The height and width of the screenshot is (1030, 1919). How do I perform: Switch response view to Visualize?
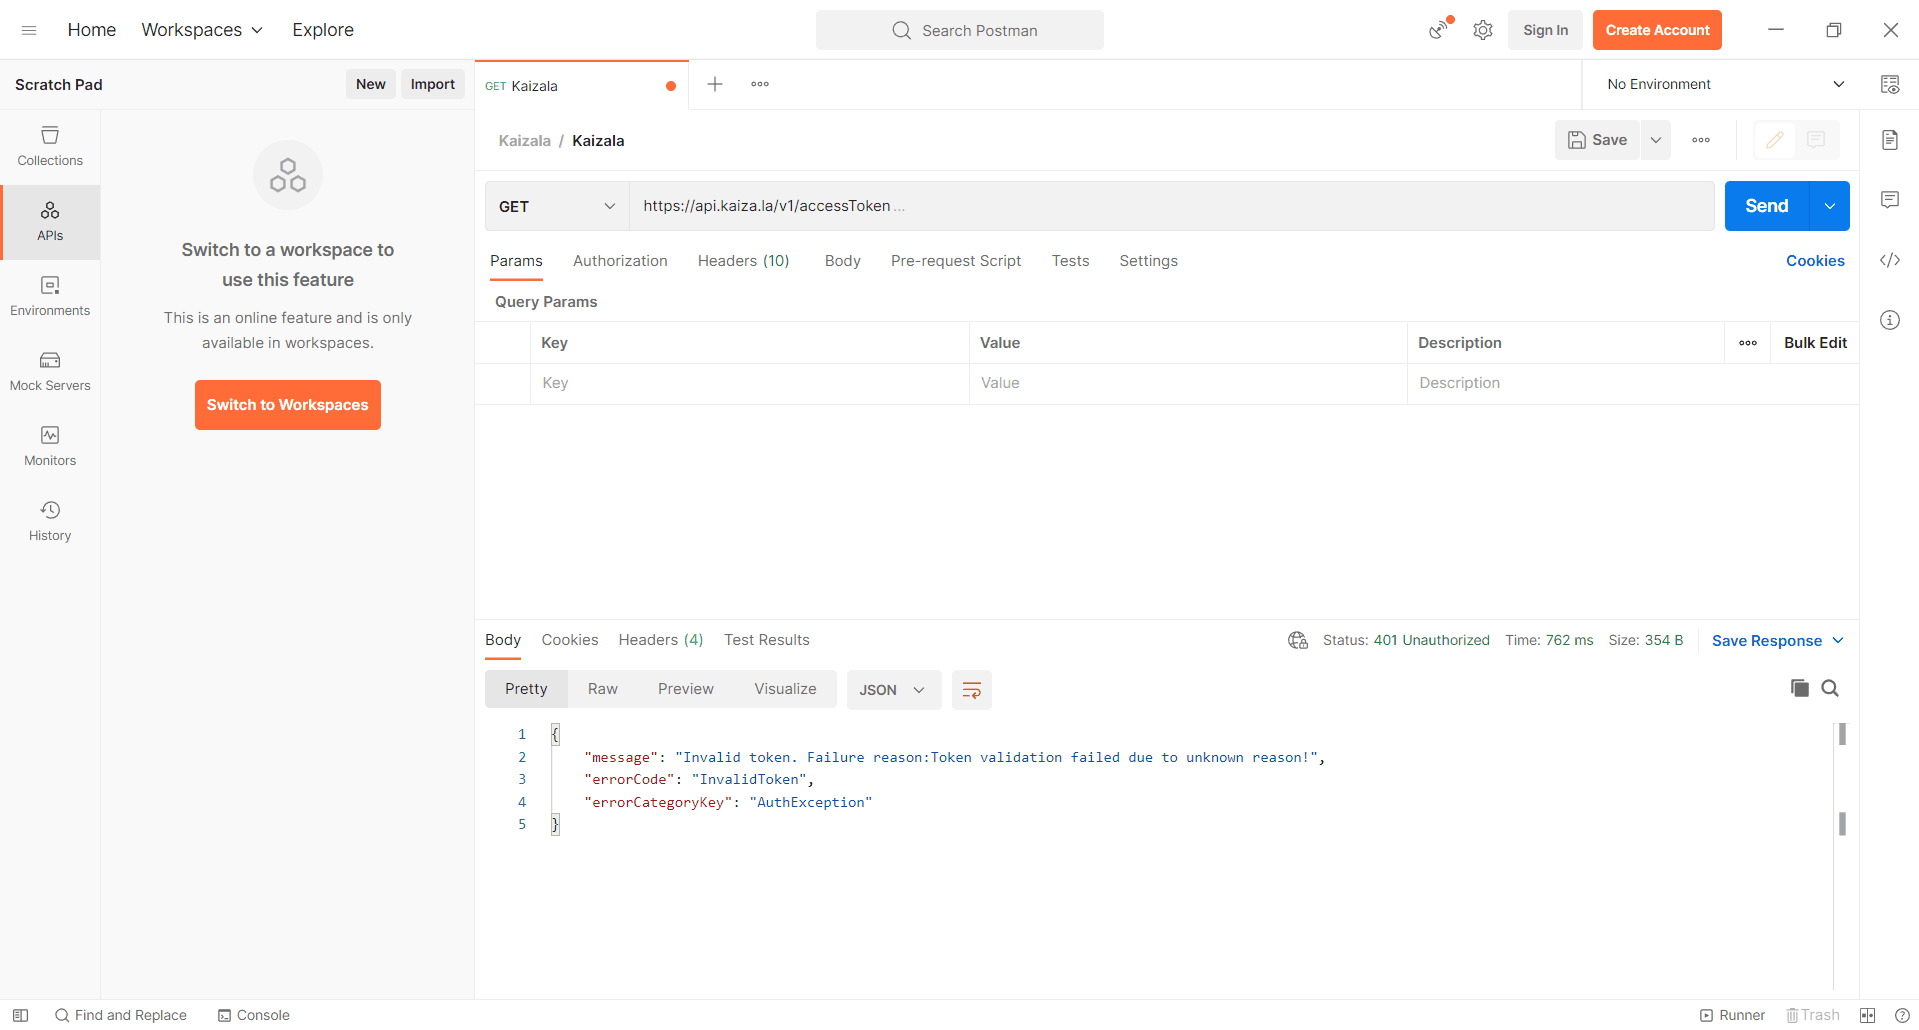[x=785, y=689]
